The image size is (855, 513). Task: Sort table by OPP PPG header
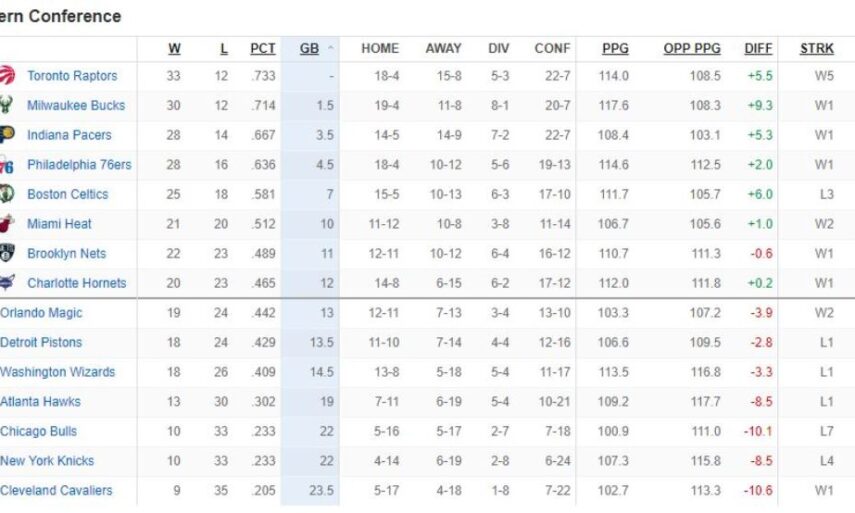[x=692, y=48]
